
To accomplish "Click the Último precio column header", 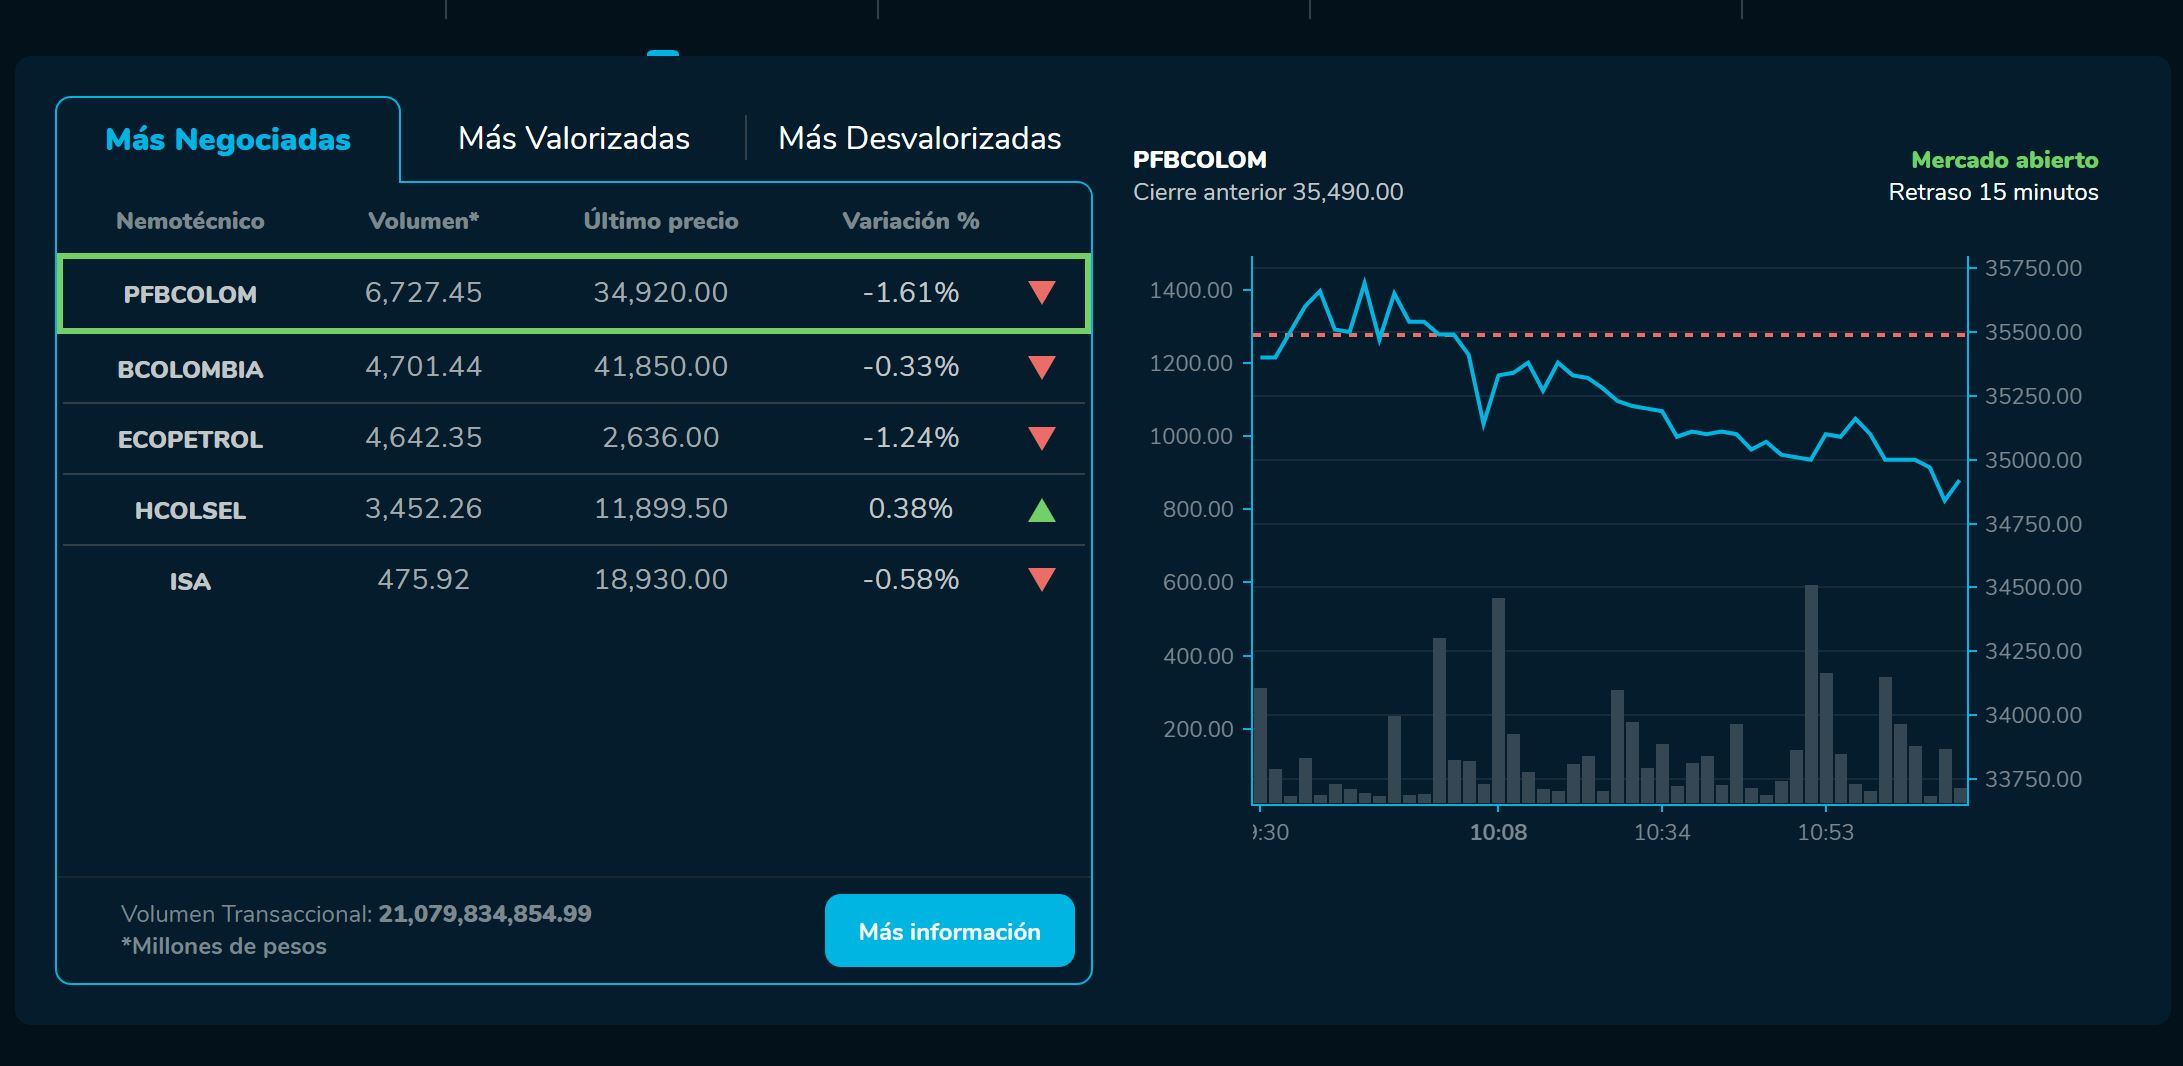I will click(661, 221).
